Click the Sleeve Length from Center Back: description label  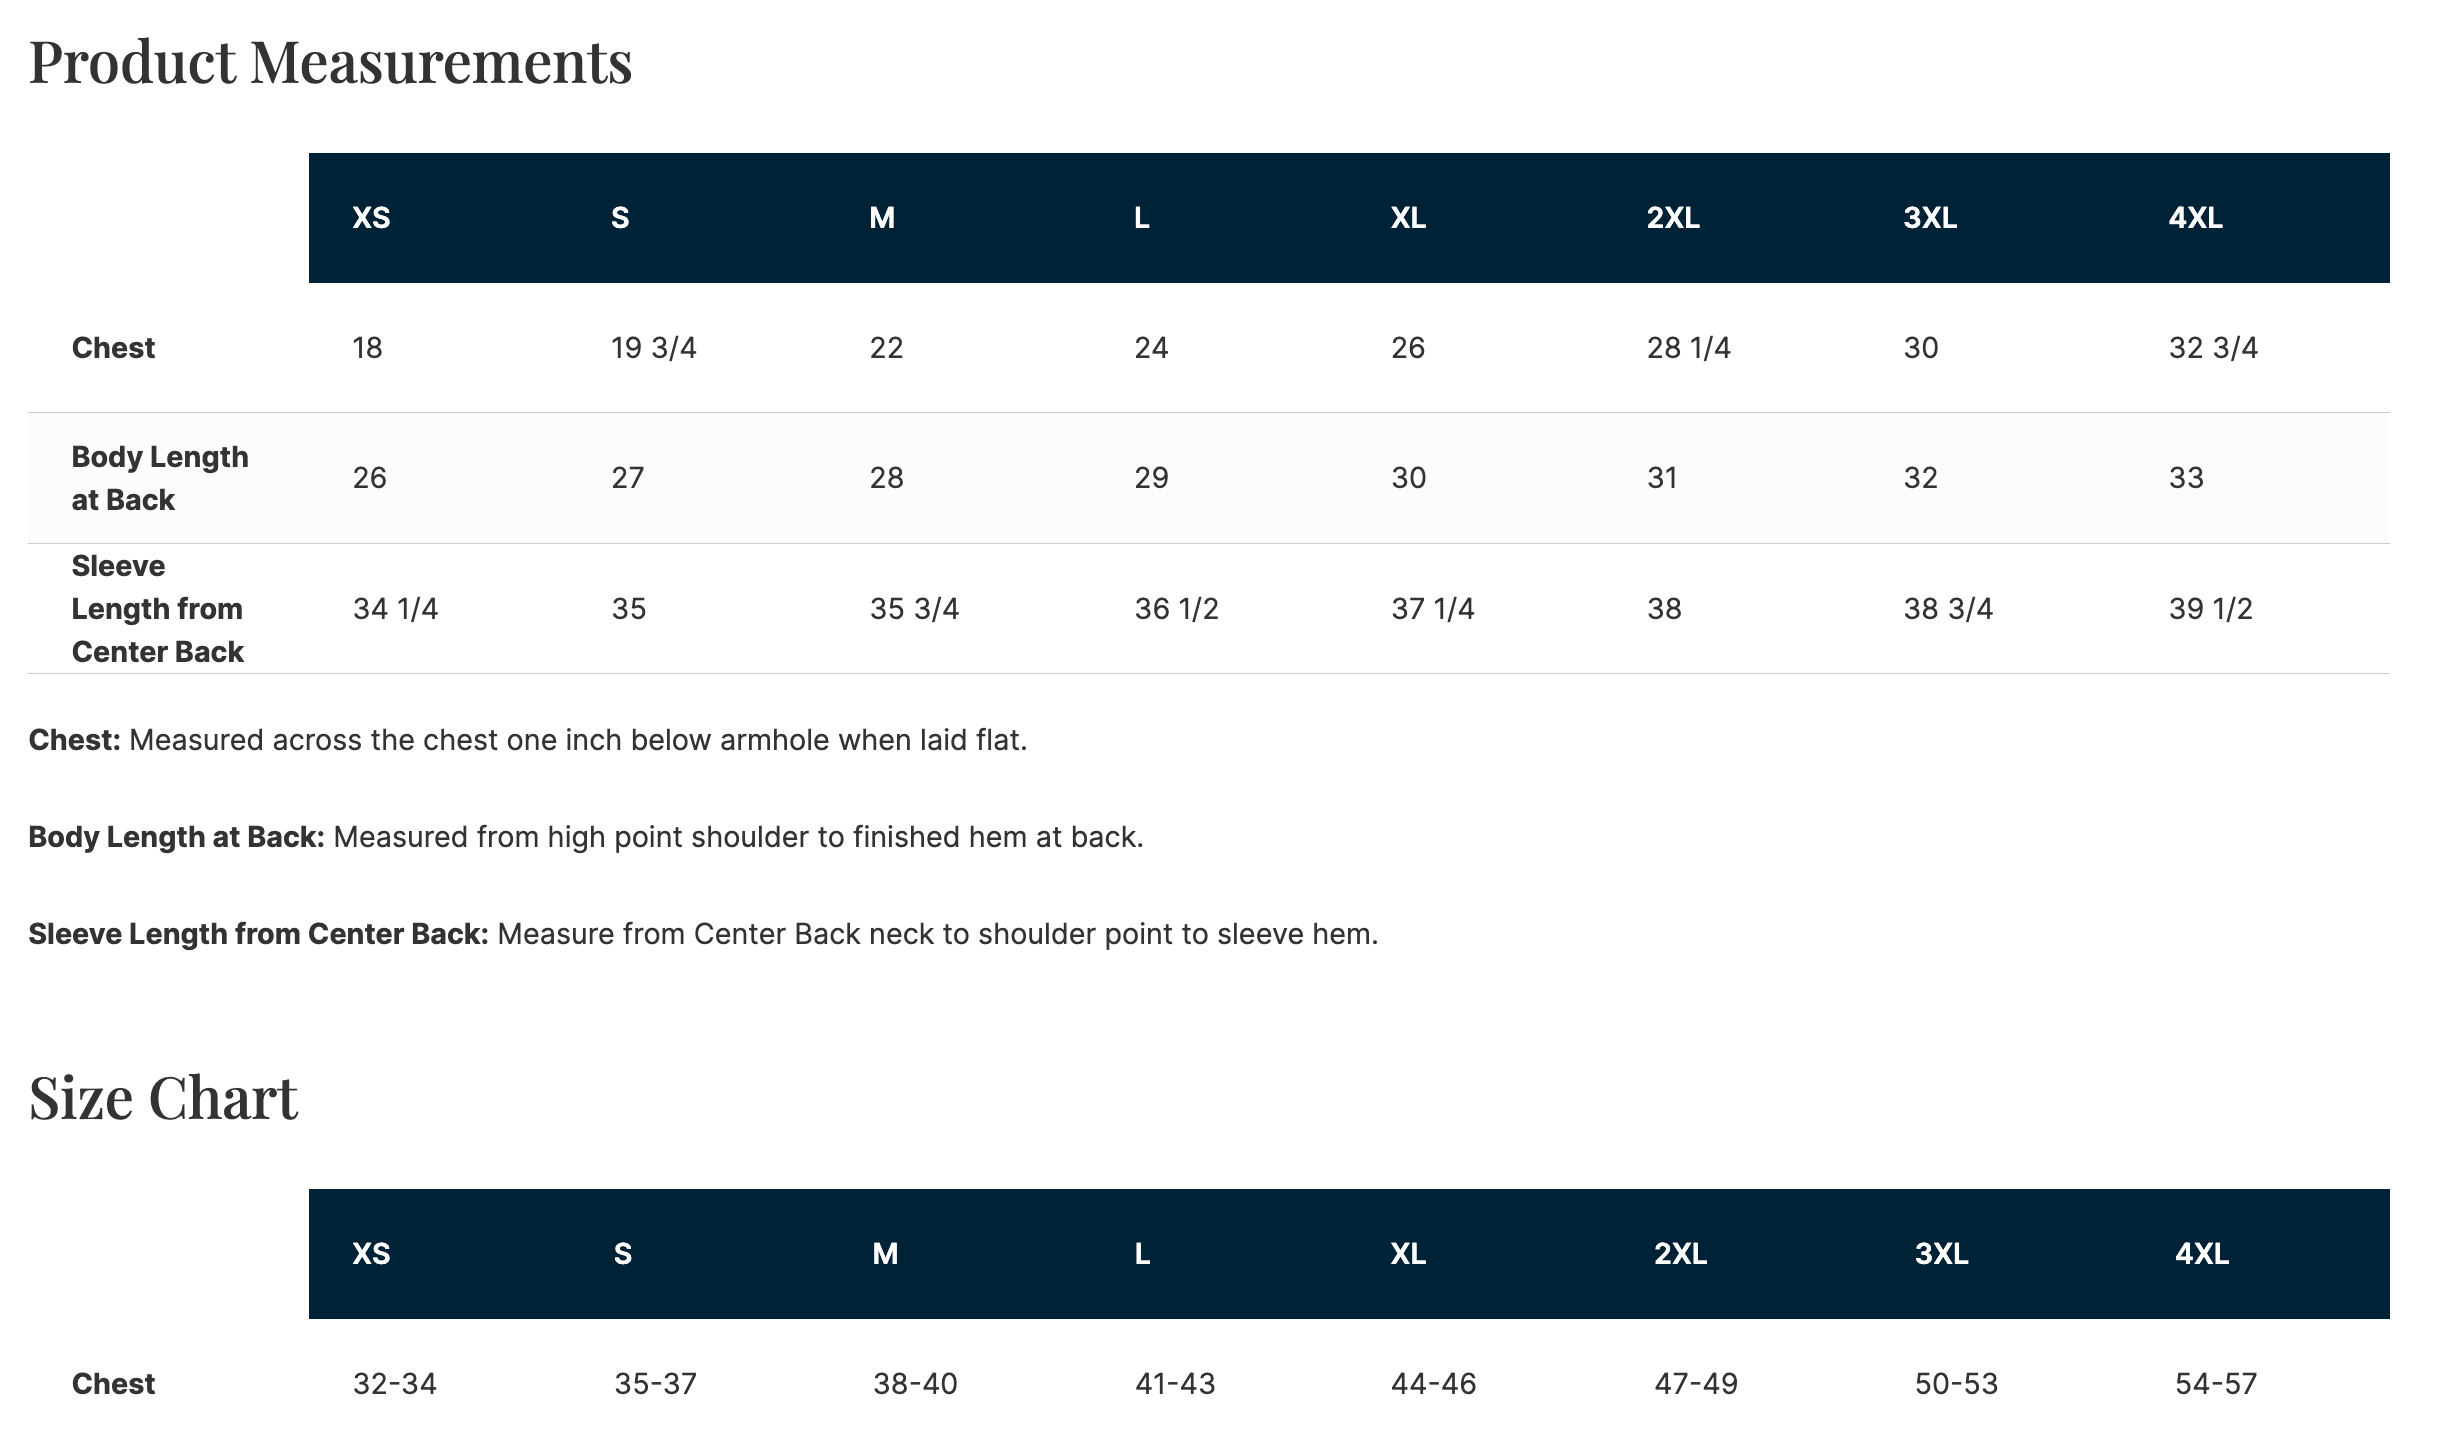(258, 934)
